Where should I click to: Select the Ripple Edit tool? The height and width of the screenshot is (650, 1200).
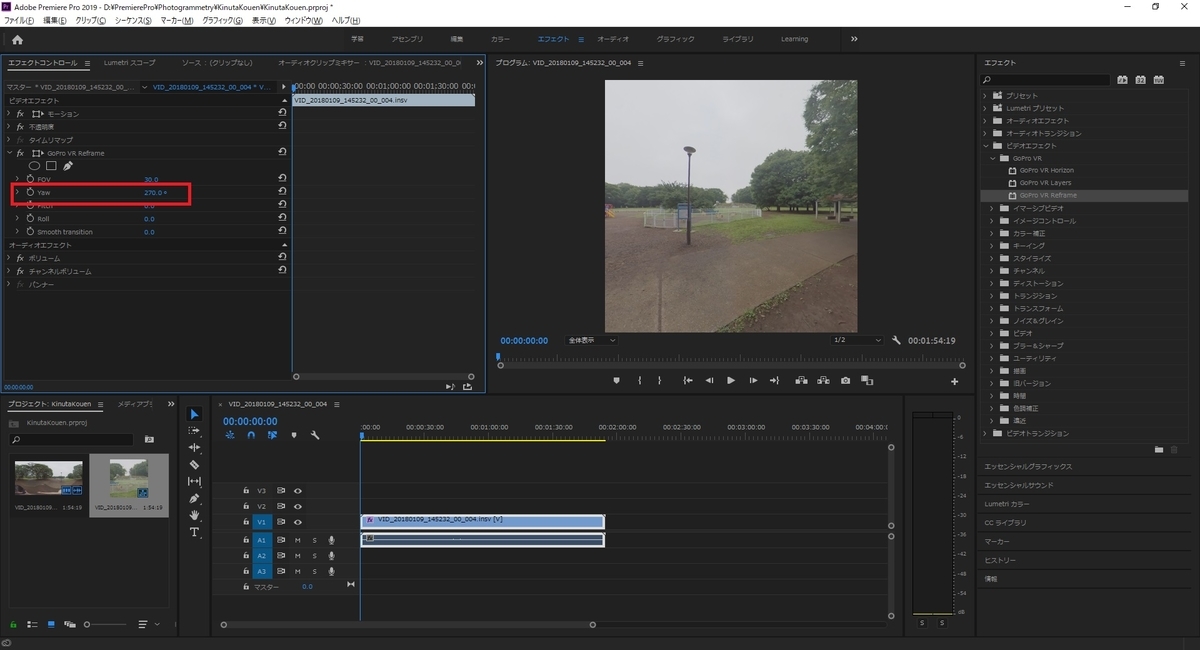coord(195,448)
